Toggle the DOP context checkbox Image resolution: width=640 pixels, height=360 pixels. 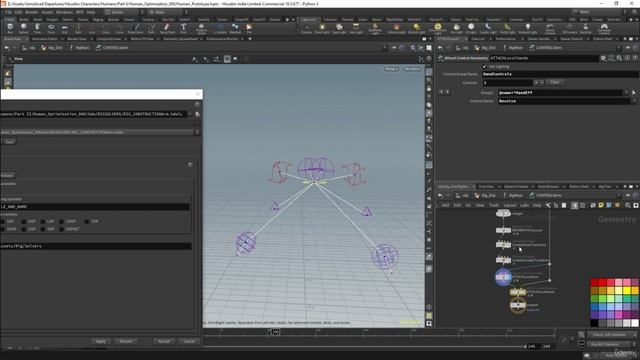[24, 222]
